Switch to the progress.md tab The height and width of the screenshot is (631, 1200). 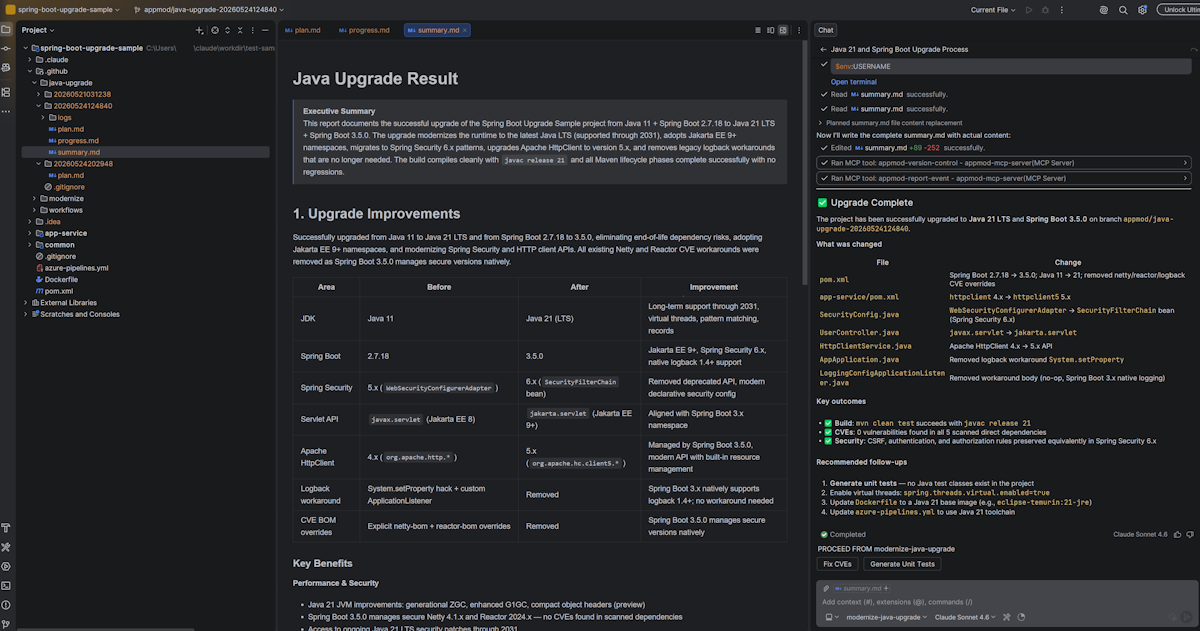pos(364,30)
